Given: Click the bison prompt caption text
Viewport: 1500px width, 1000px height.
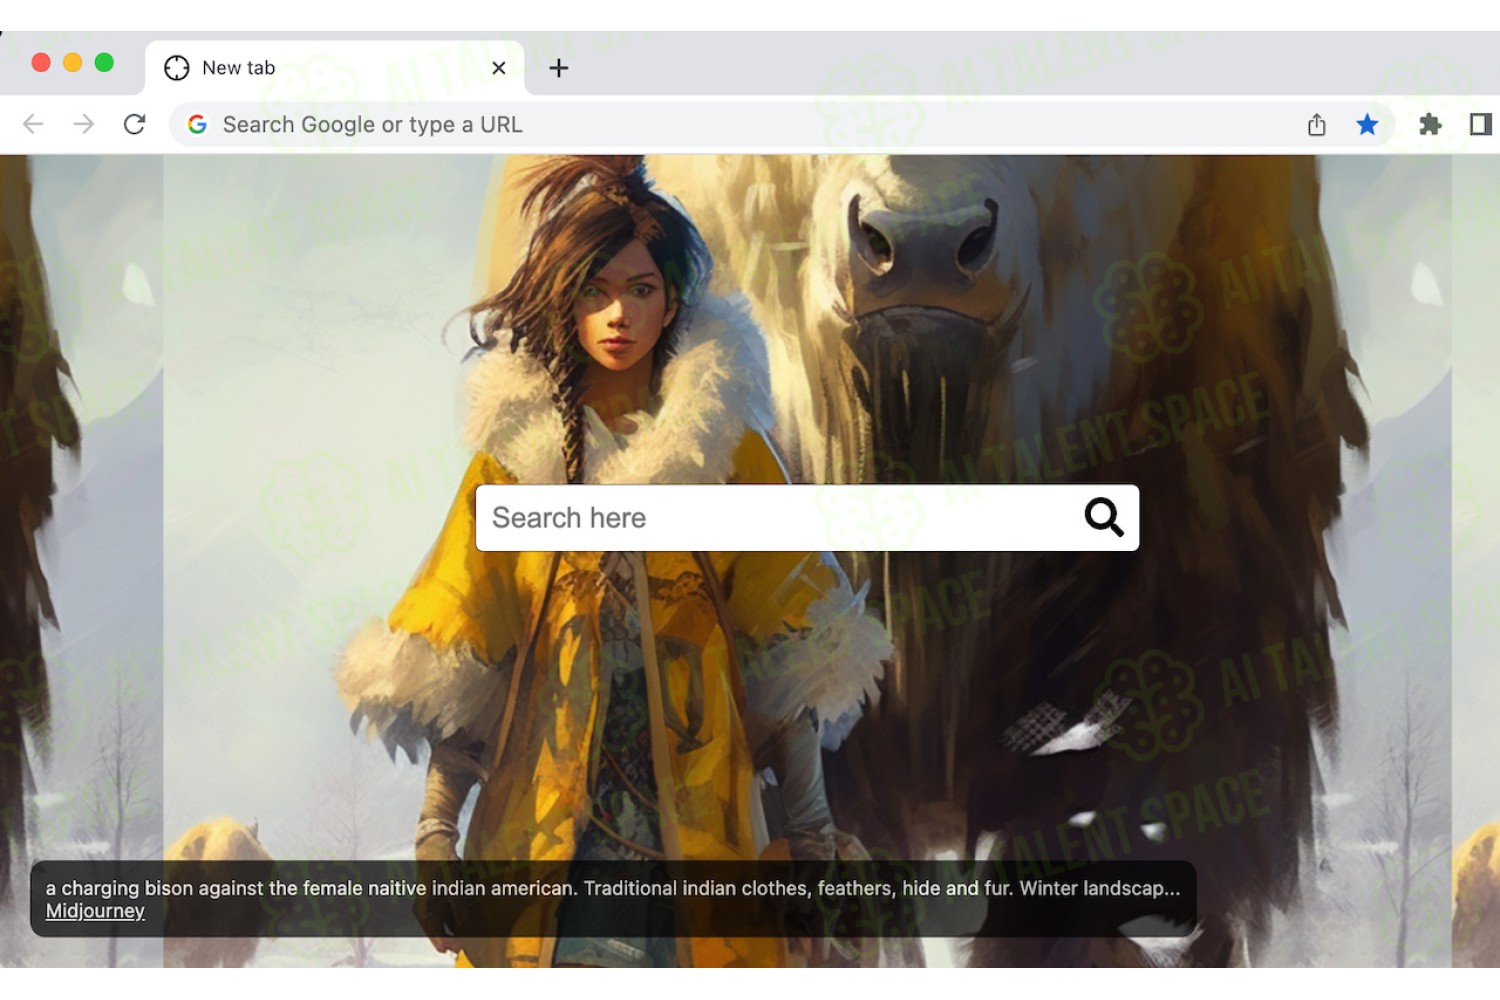Looking at the screenshot, I should 613,888.
